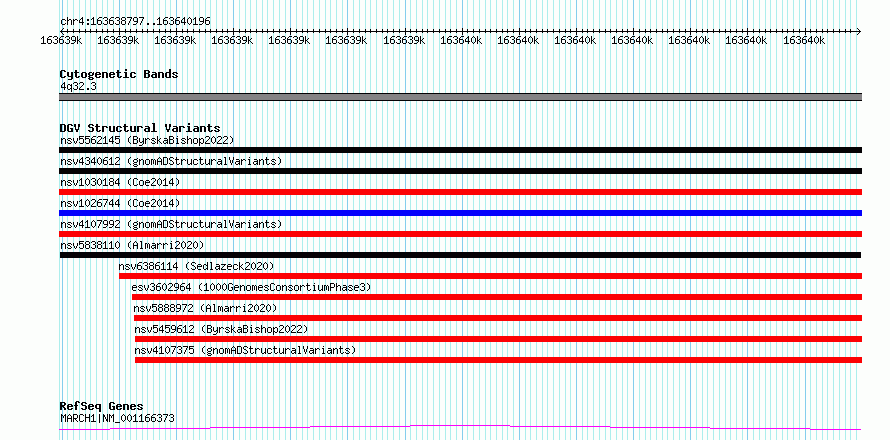Select the red bar under nsv1030184

point(460,192)
